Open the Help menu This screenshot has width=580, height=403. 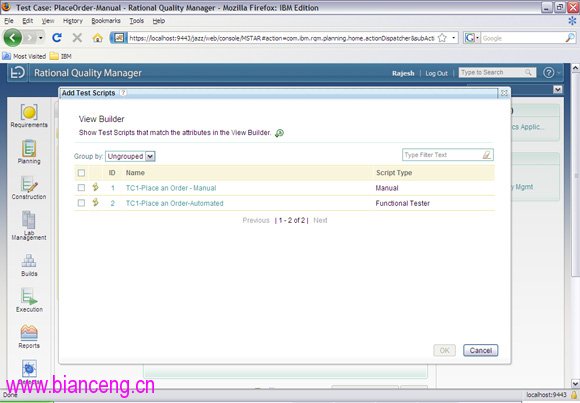(x=159, y=21)
